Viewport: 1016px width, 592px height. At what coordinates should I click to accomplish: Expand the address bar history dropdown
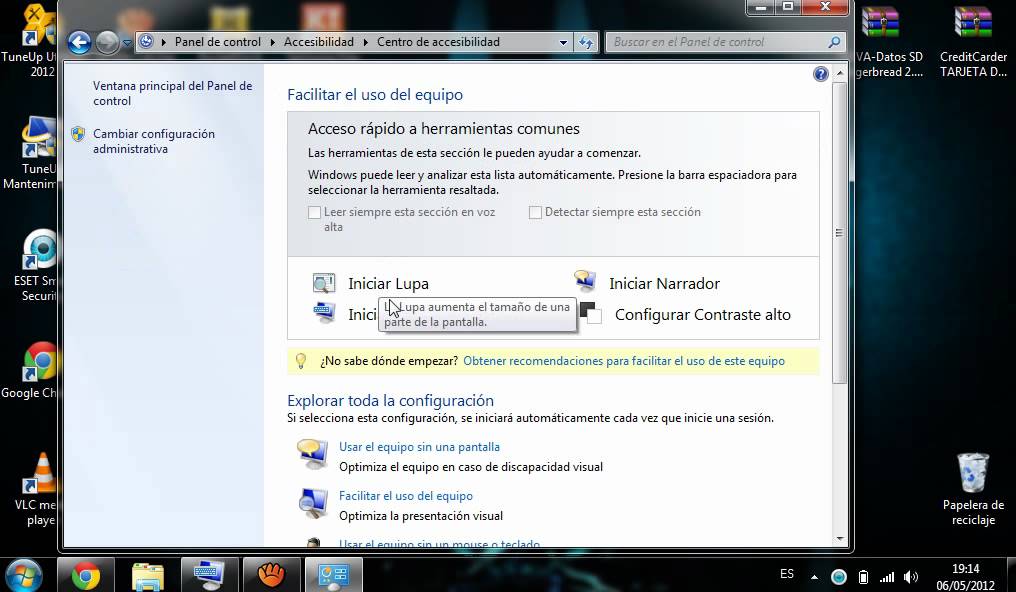563,42
